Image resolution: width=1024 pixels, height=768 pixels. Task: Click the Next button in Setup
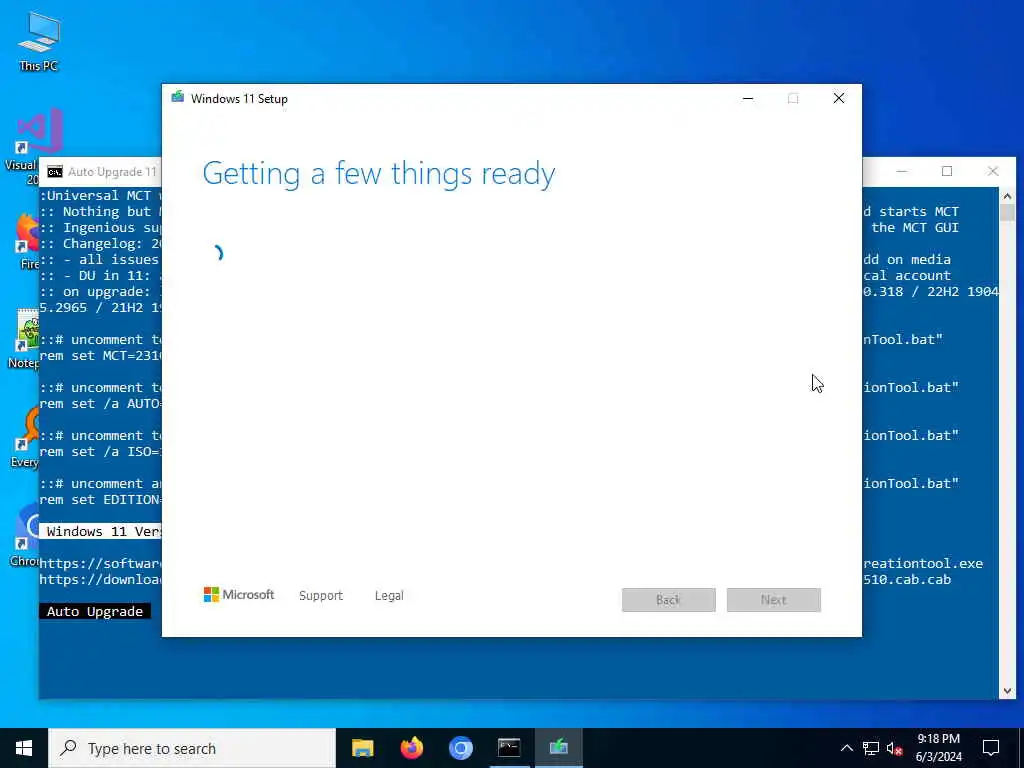(774, 600)
